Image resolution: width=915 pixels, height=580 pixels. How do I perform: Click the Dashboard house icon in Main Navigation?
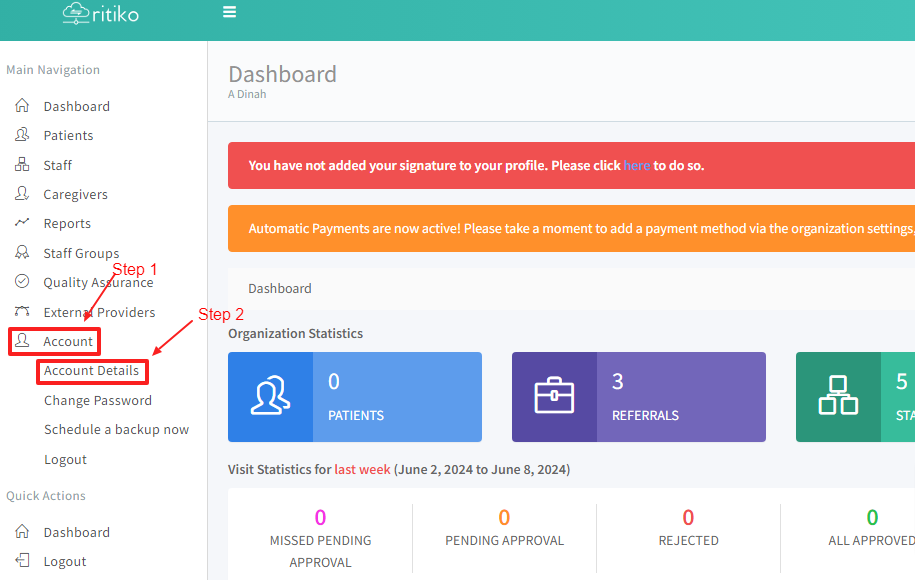pos(22,106)
